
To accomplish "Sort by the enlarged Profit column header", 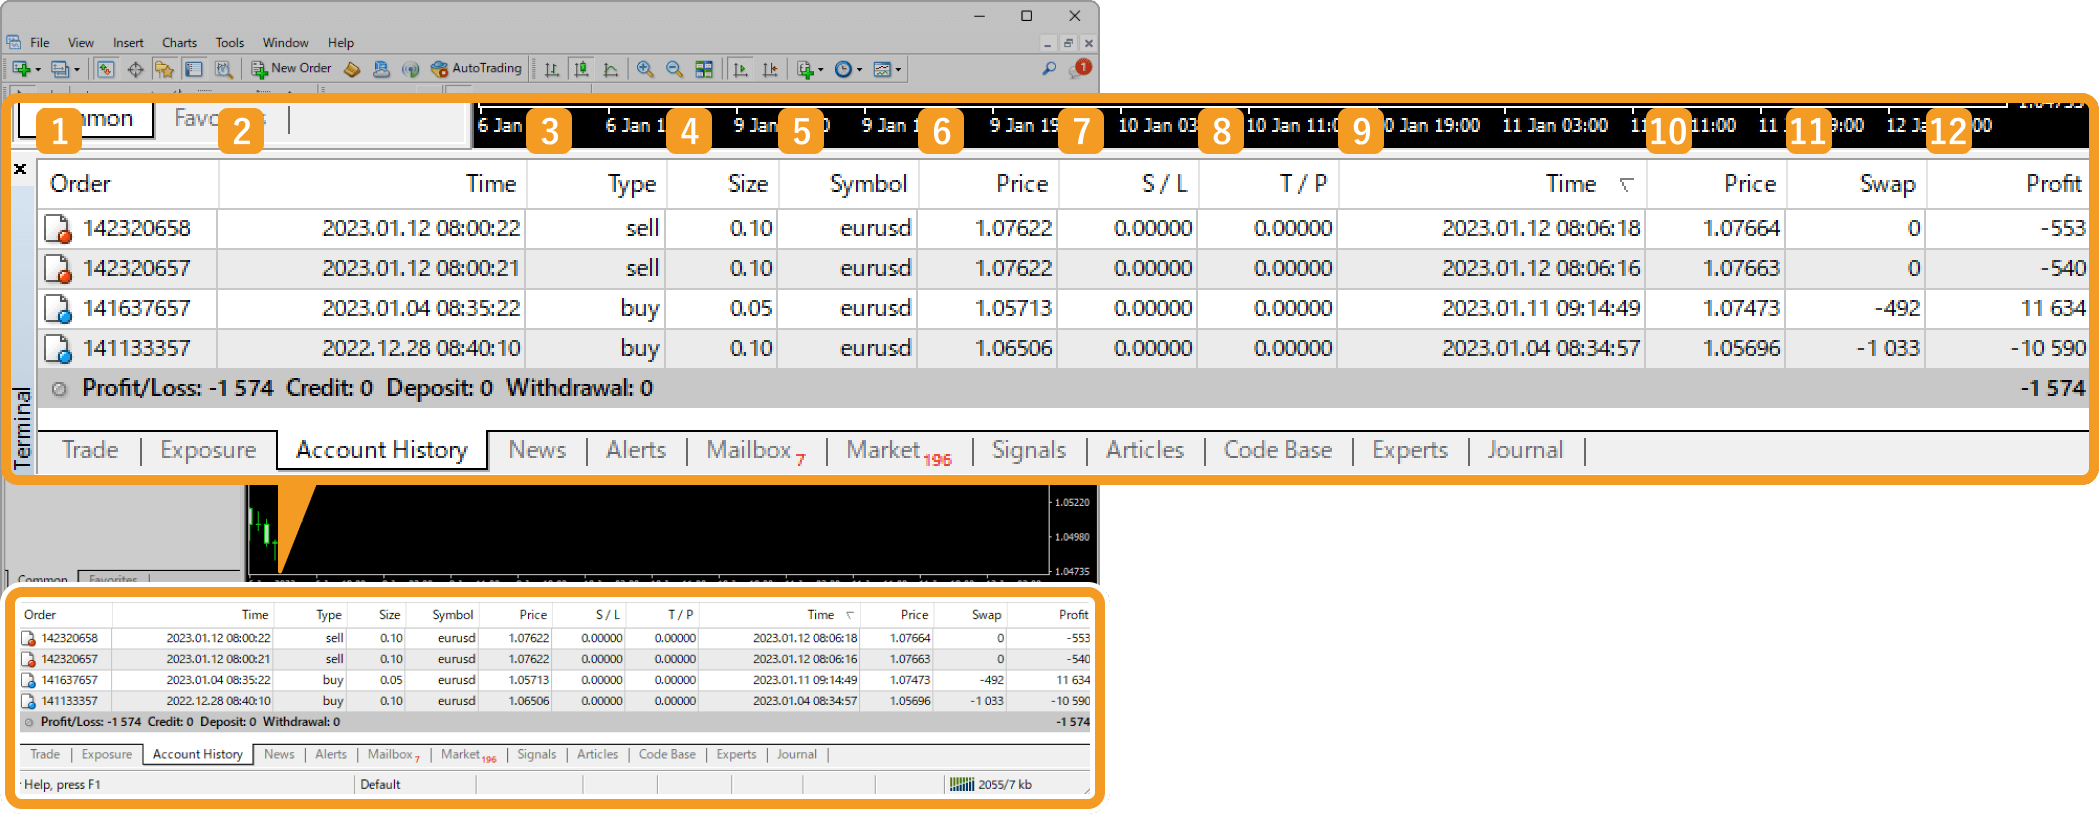I will (2008, 184).
